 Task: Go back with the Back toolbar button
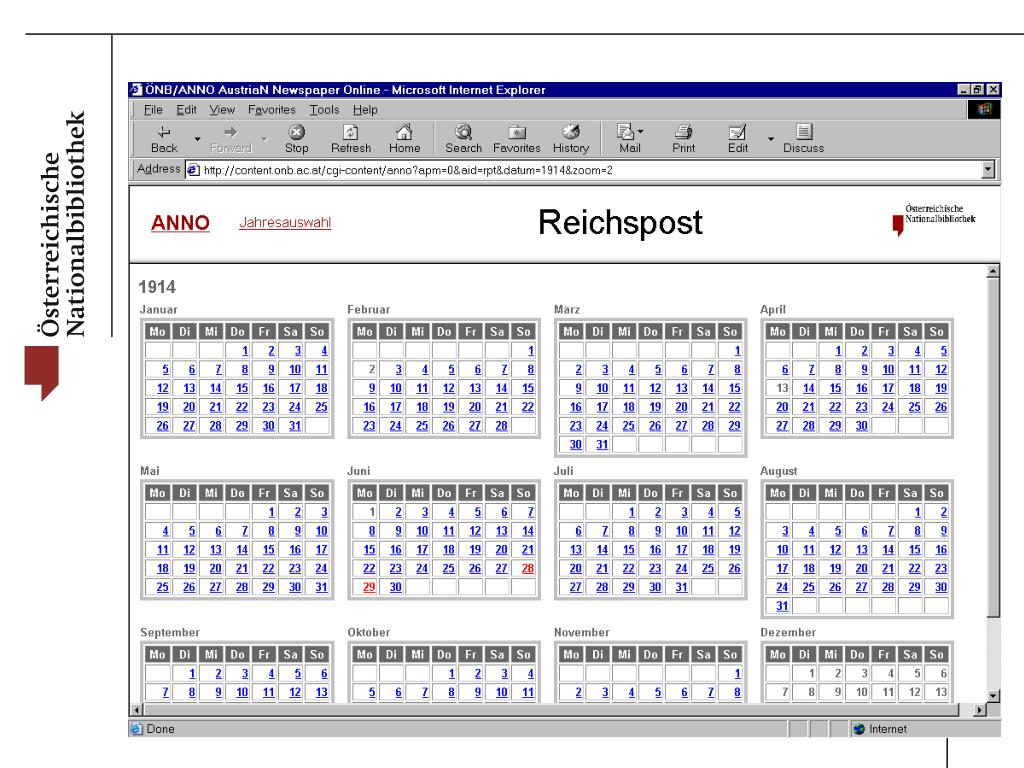(x=164, y=139)
